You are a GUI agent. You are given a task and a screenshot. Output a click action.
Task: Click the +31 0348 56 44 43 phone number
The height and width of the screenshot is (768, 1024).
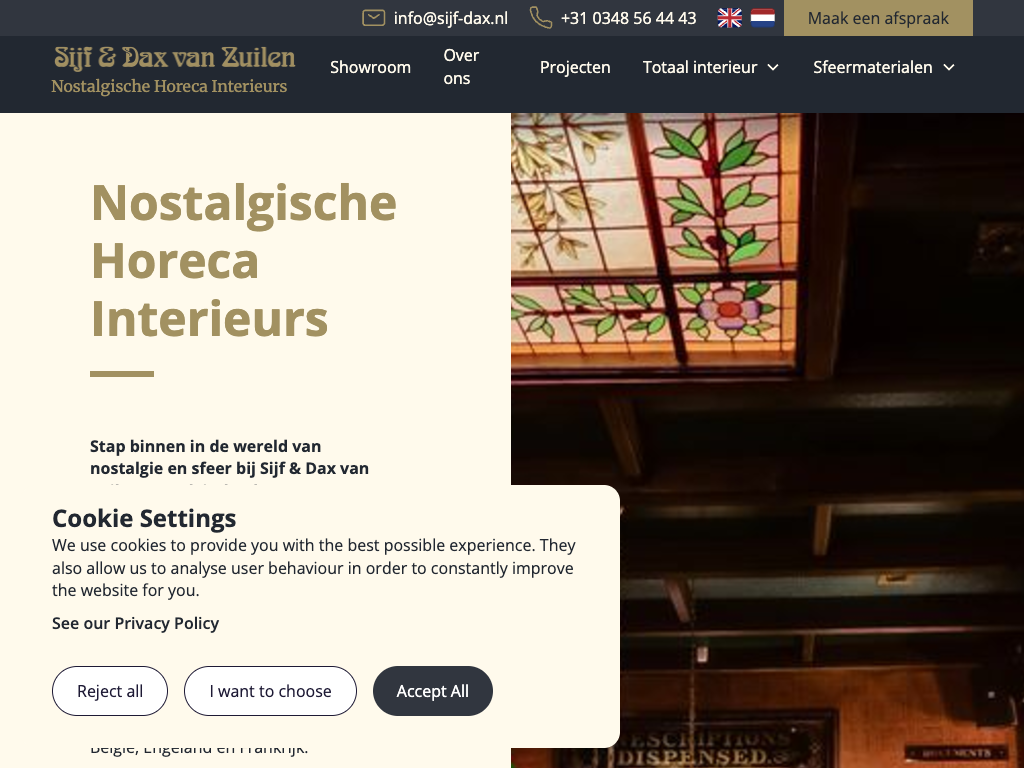tap(628, 18)
